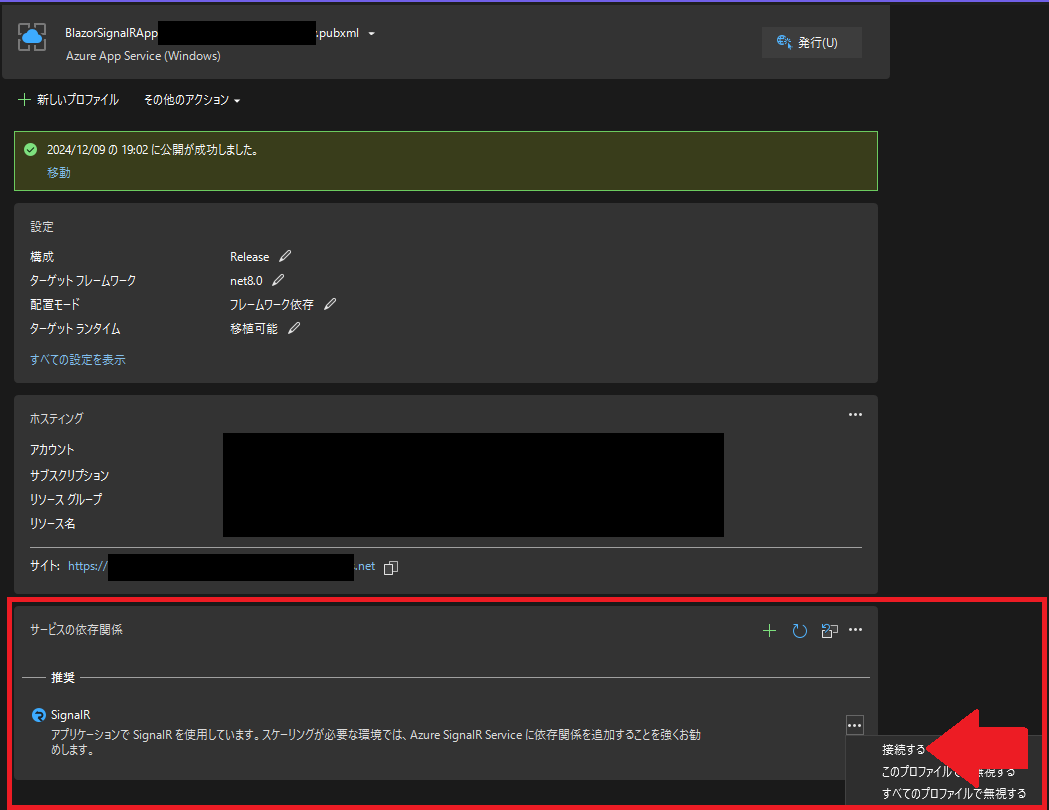Open the site https URL link

click(221, 567)
